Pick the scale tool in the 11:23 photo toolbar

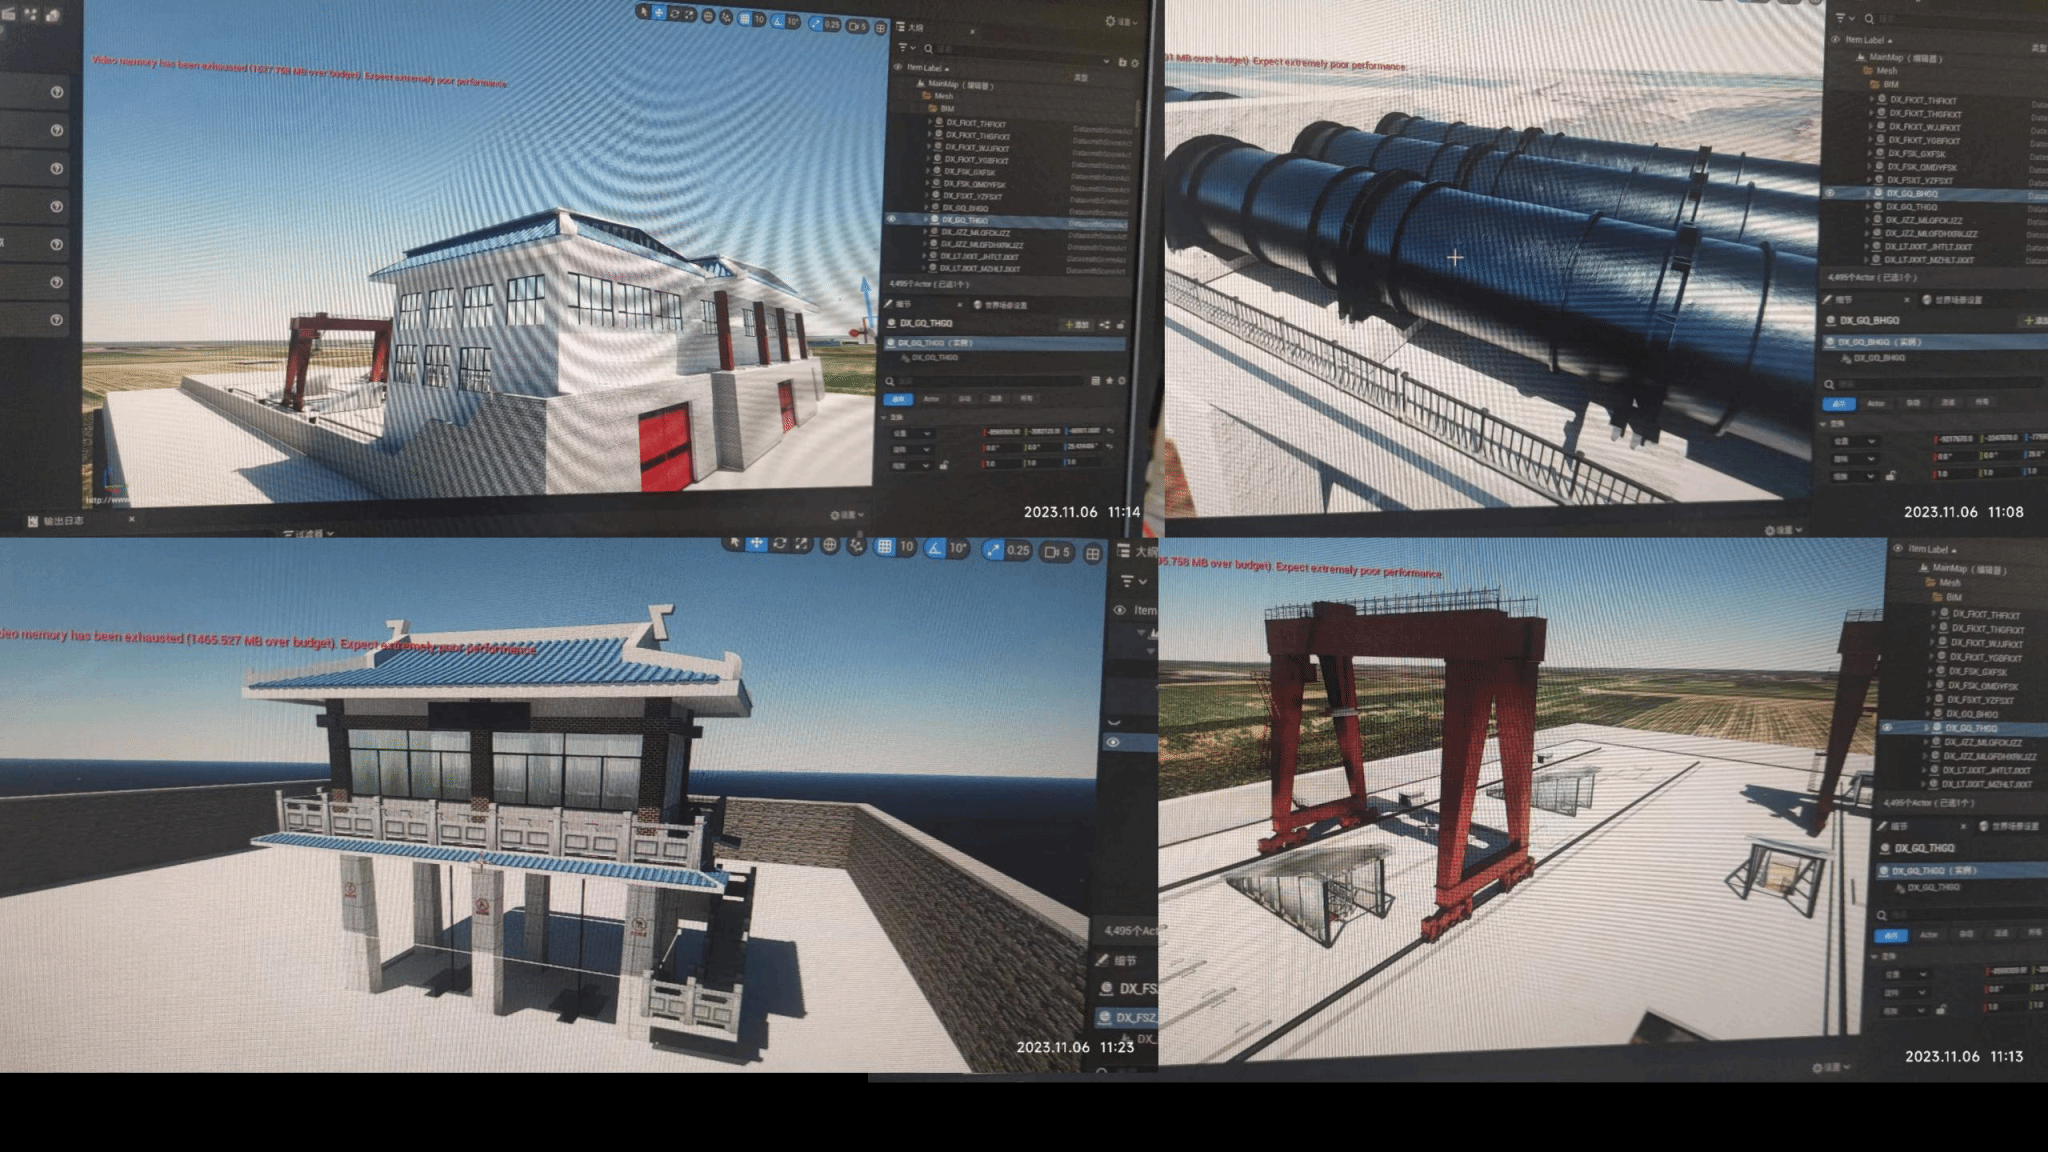(x=801, y=544)
